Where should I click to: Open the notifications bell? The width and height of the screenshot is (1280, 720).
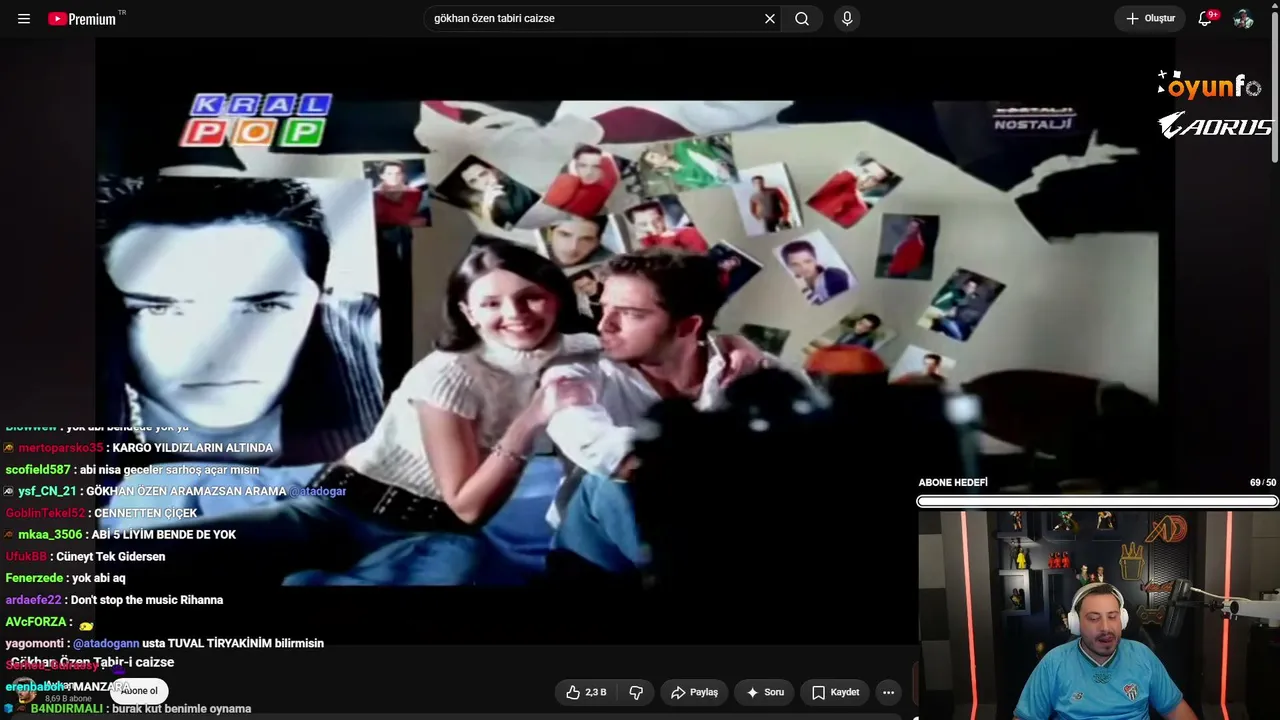point(1205,19)
